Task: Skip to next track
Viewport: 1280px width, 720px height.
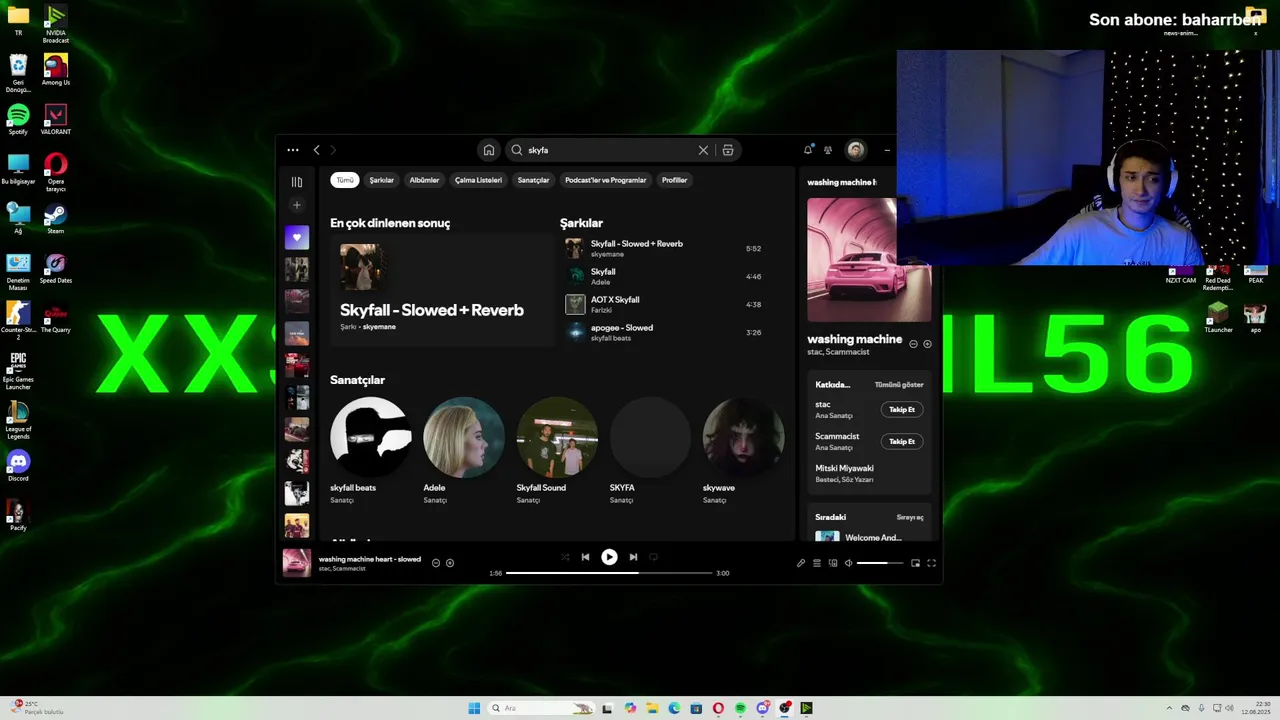Action: (633, 557)
